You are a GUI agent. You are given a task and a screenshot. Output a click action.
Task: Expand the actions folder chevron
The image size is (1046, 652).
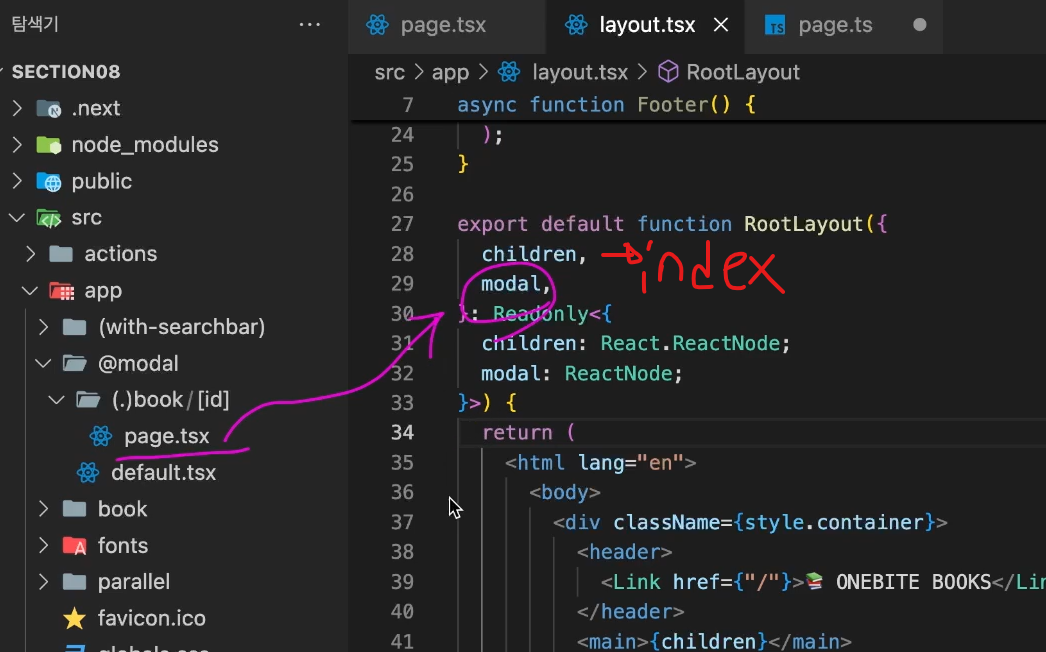tap(30, 254)
